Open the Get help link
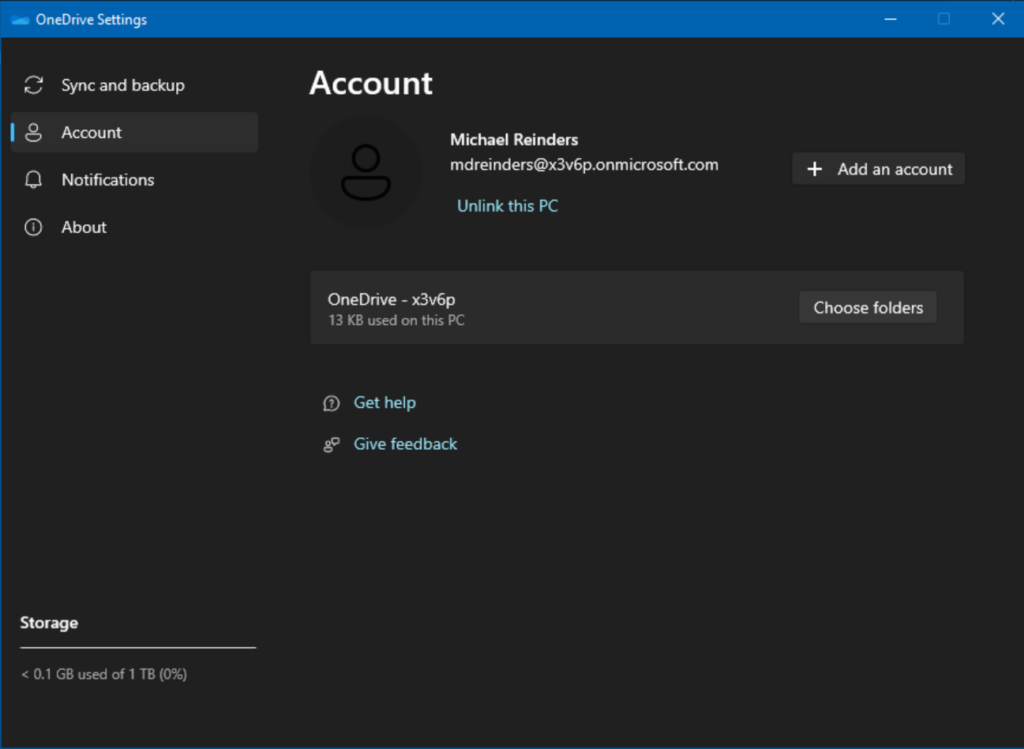1024x749 pixels. 385,402
